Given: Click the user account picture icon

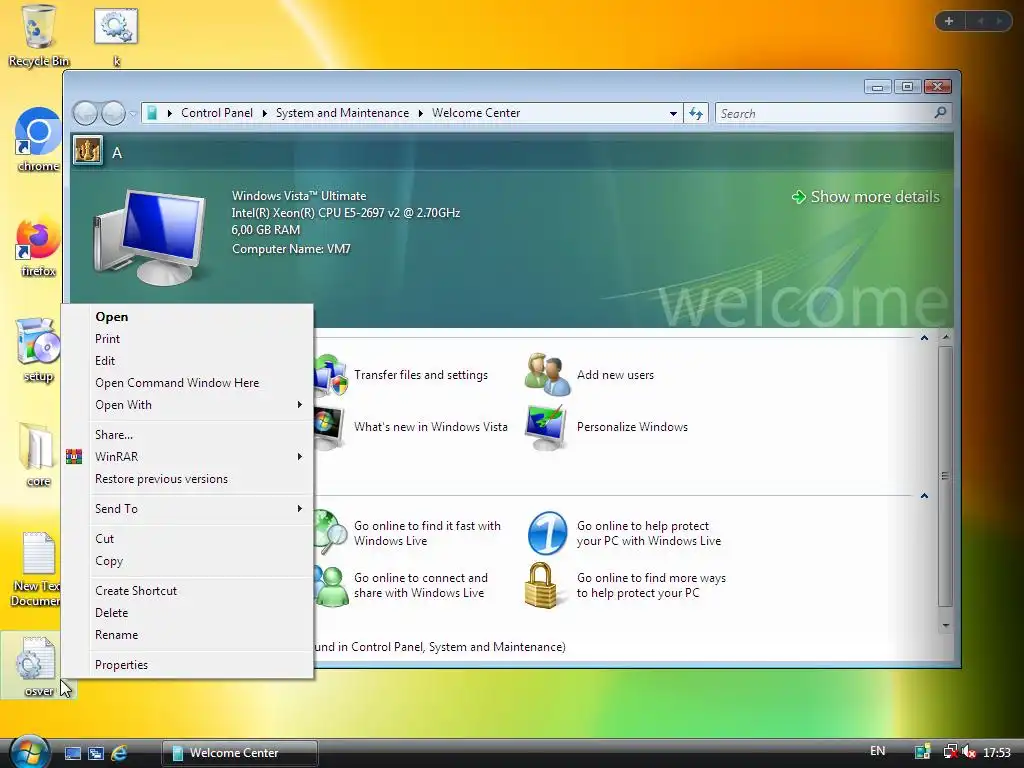Looking at the screenshot, I should click(x=88, y=151).
